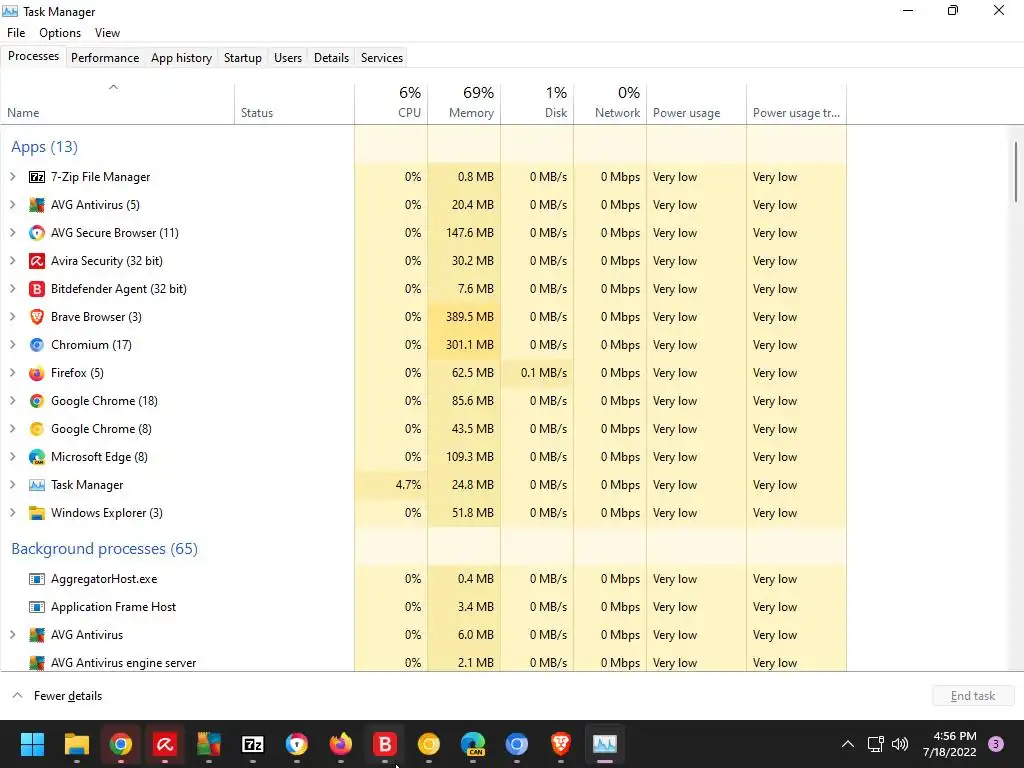Click the Google Chrome (18) process icon
The image size is (1024, 768).
37,401
